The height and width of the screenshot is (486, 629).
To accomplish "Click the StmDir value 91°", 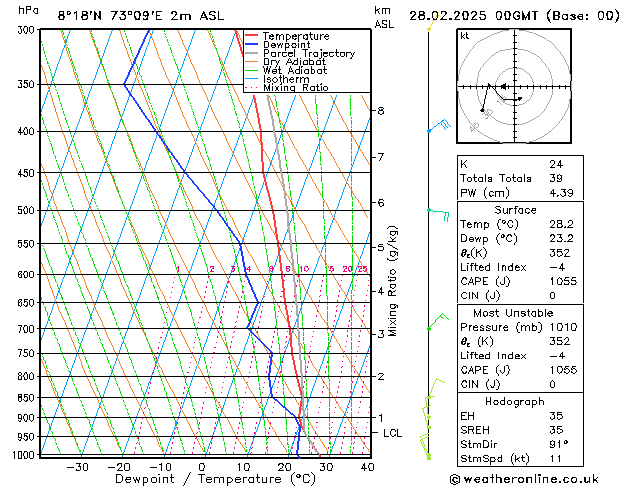I will pos(559,444).
